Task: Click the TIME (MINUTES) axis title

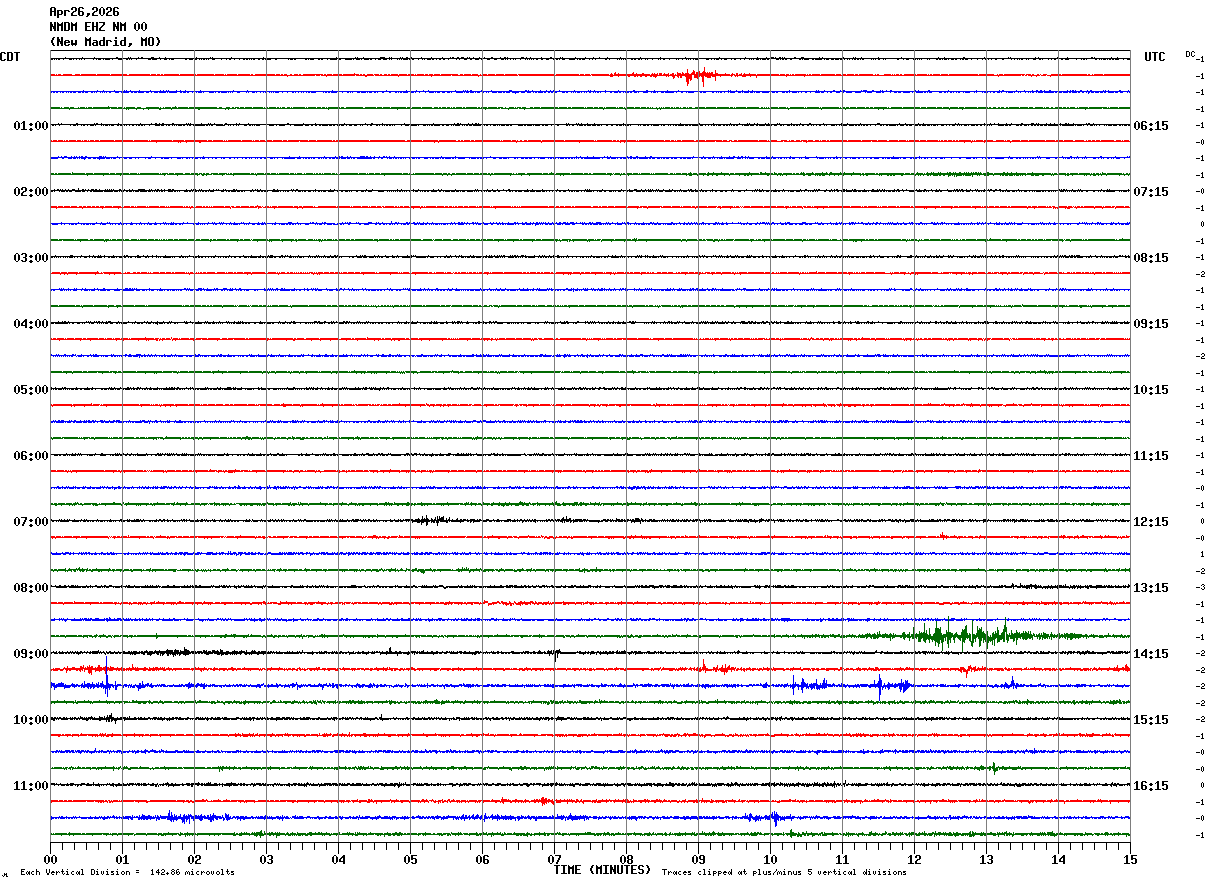Action: point(602,870)
